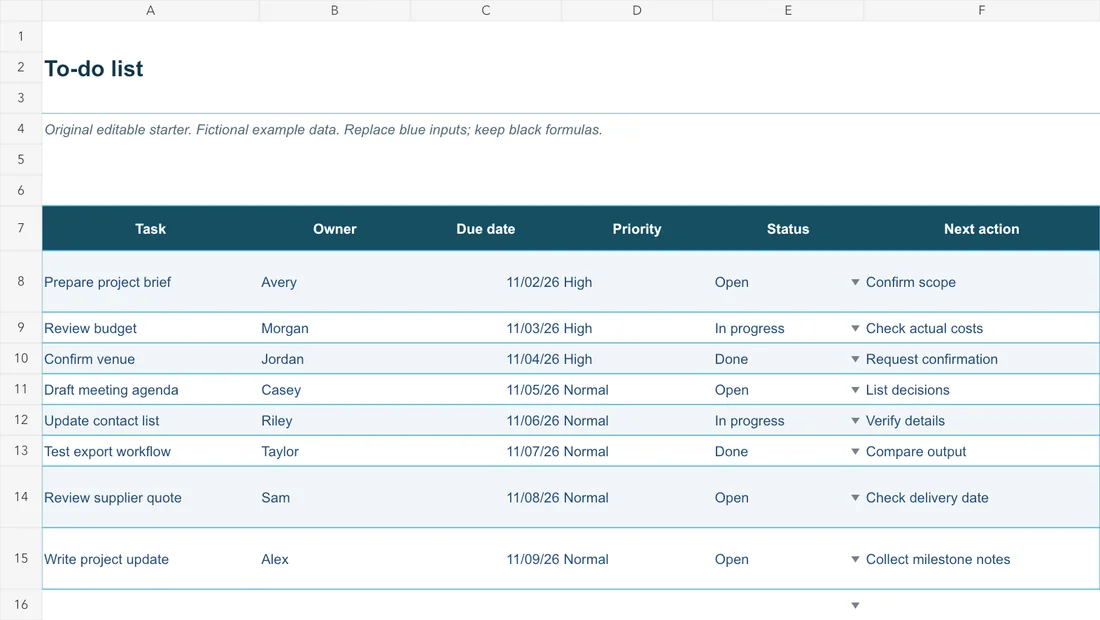Select the 'Review budget' task cell
1100x620 pixels.
coord(150,328)
